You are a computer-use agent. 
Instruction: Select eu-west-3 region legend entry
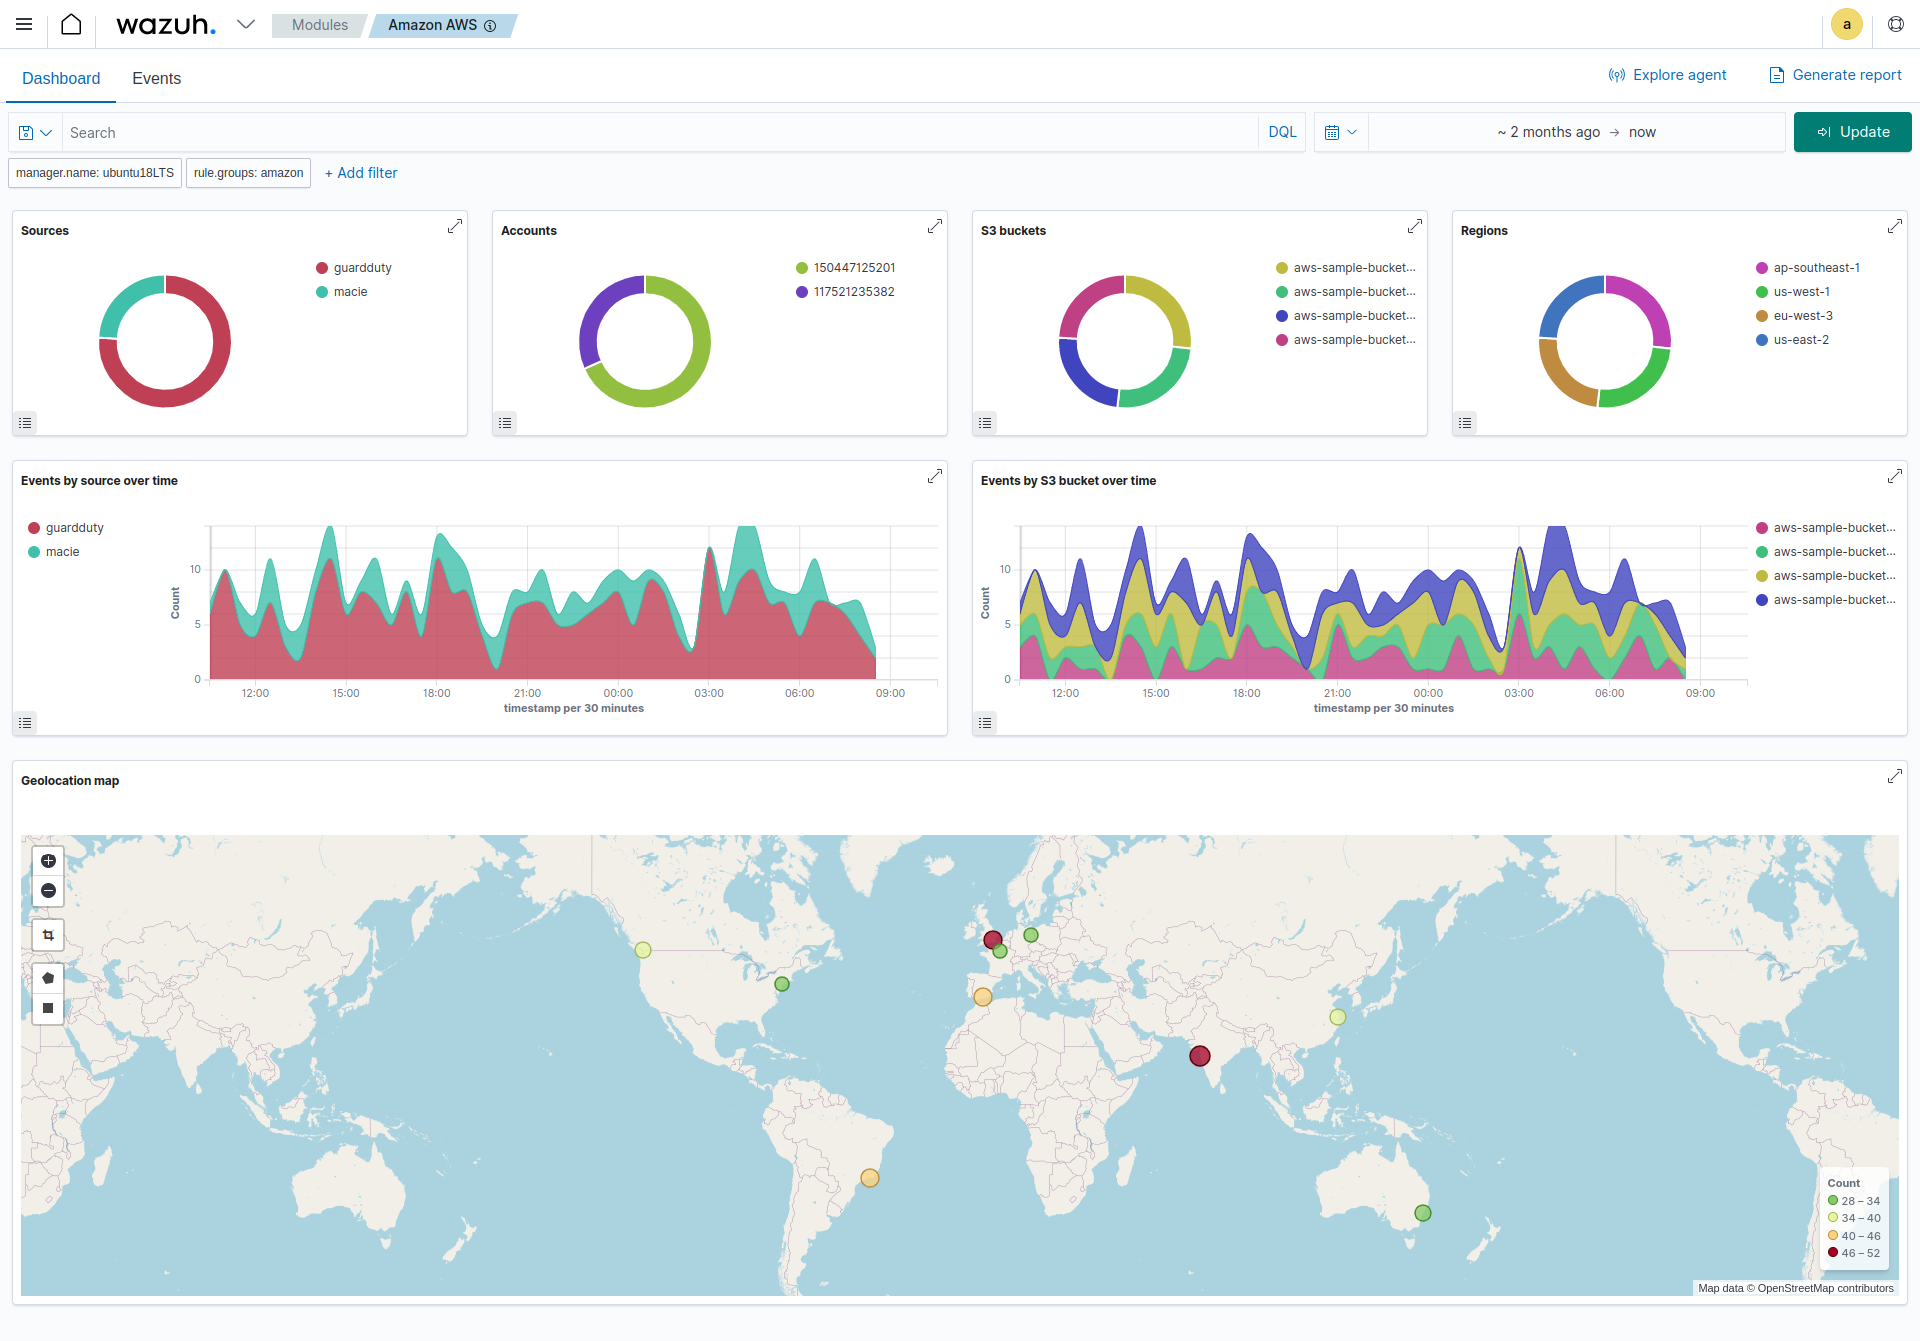point(1795,316)
